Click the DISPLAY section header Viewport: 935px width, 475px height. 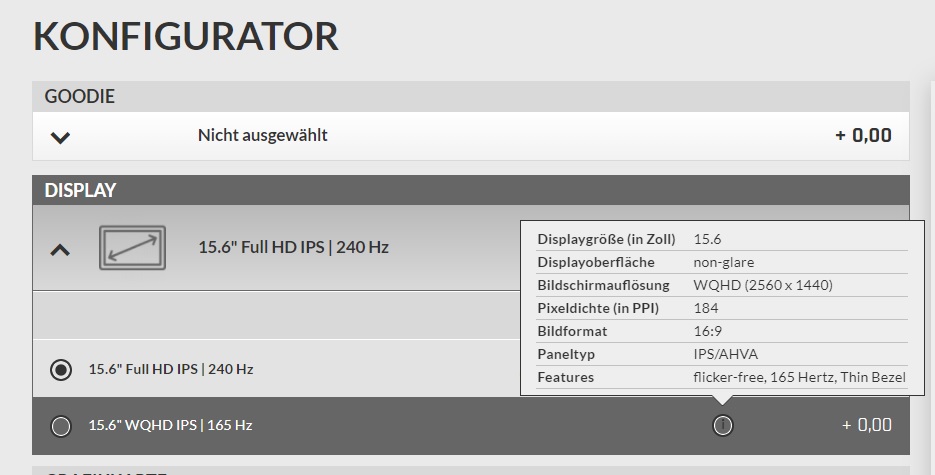point(80,190)
